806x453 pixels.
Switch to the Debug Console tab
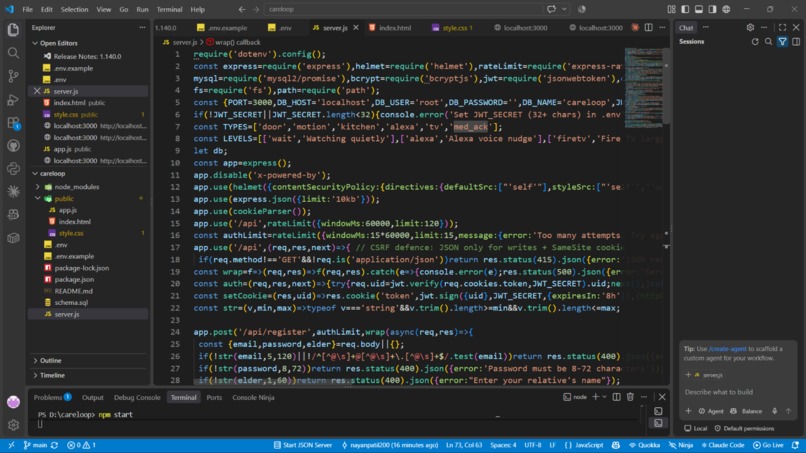pos(137,397)
